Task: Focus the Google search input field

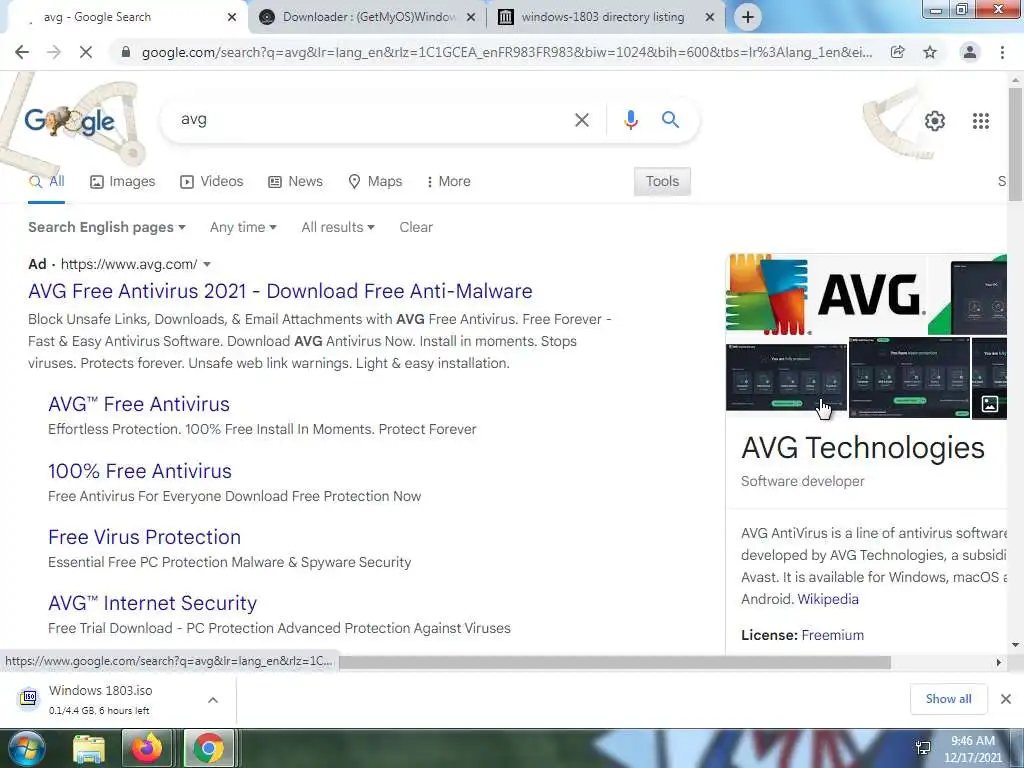Action: (x=372, y=120)
